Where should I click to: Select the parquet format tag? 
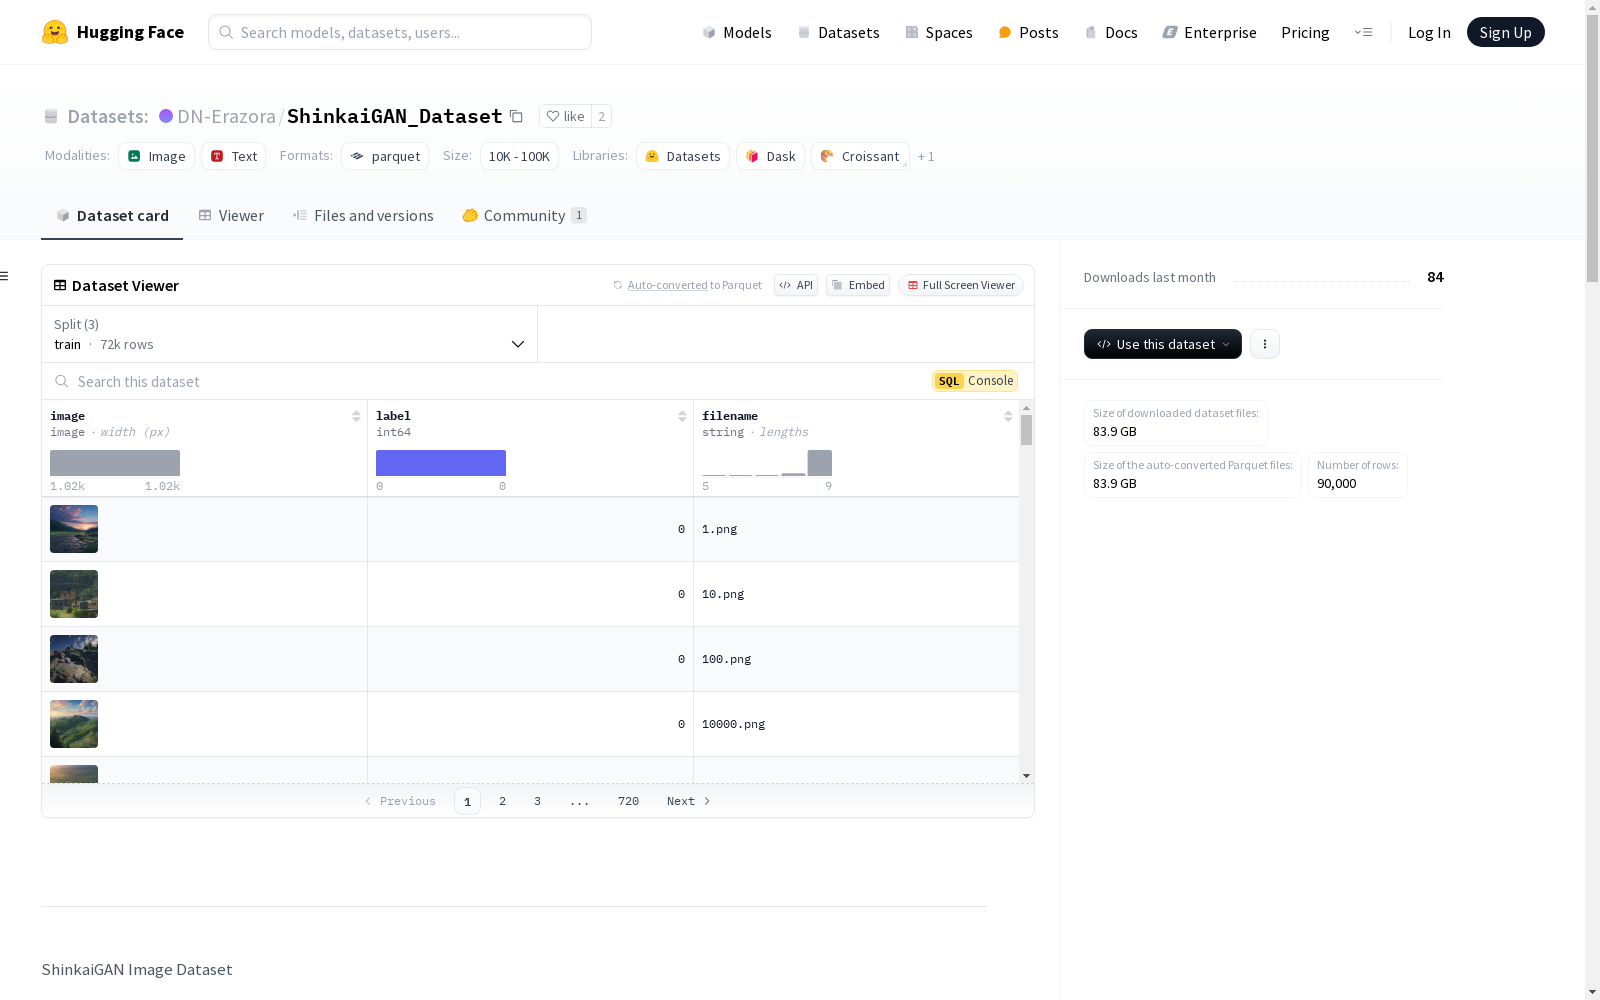point(385,156)
